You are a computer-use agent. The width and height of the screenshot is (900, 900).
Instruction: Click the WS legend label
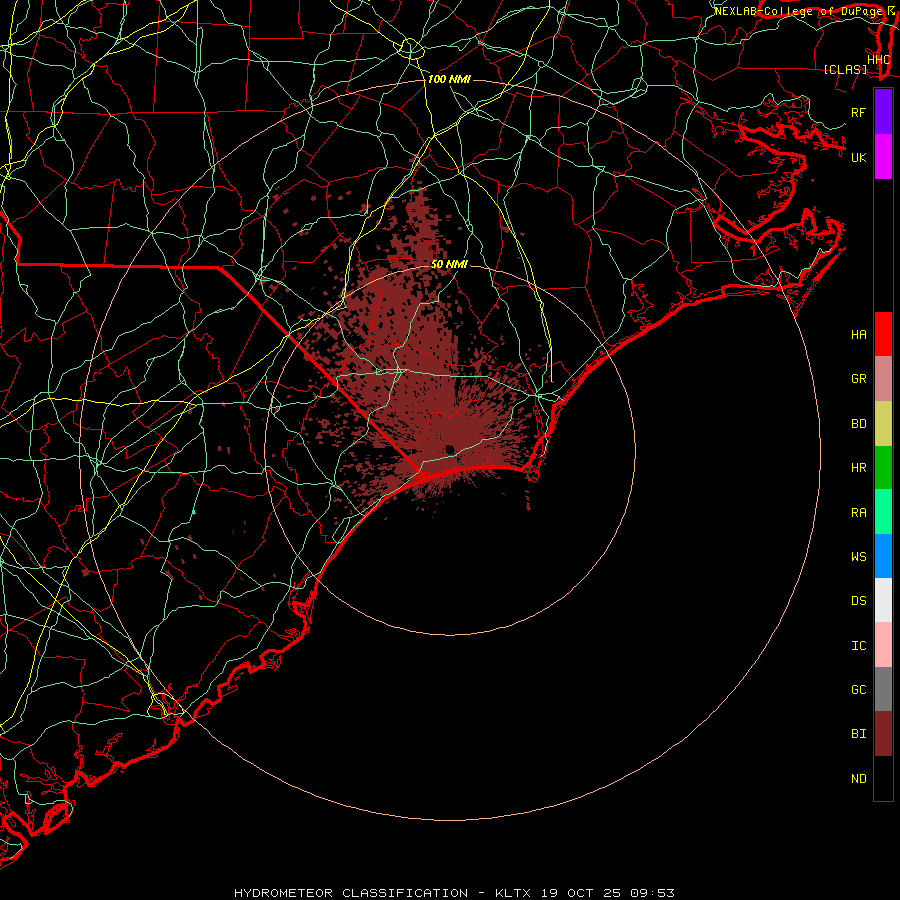click(x=859, y=556)
